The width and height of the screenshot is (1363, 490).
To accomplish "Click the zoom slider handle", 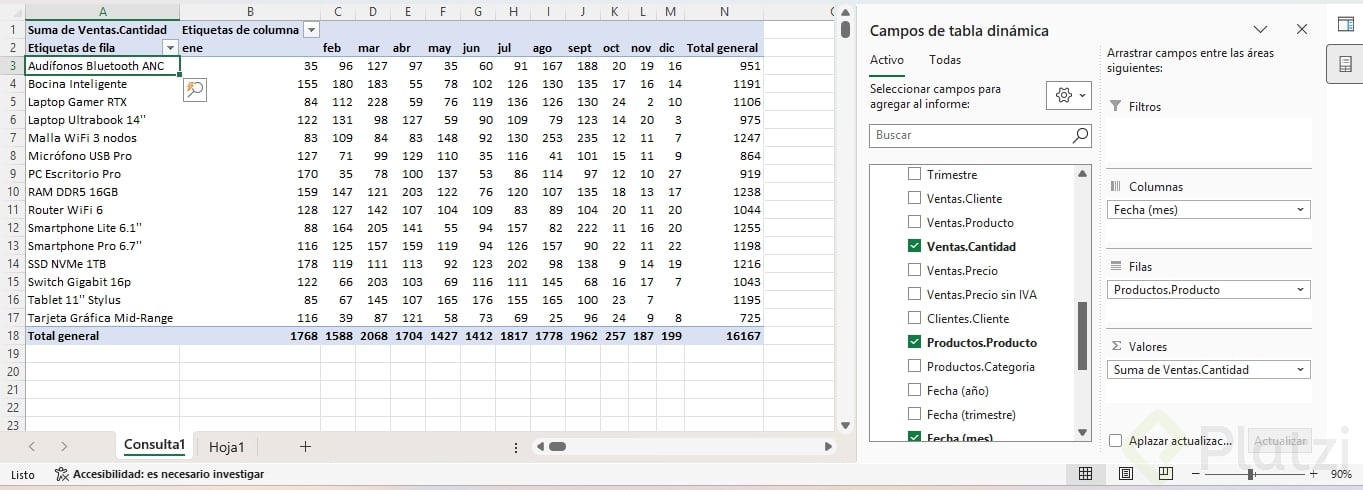I will click(x=1250, y=473).
